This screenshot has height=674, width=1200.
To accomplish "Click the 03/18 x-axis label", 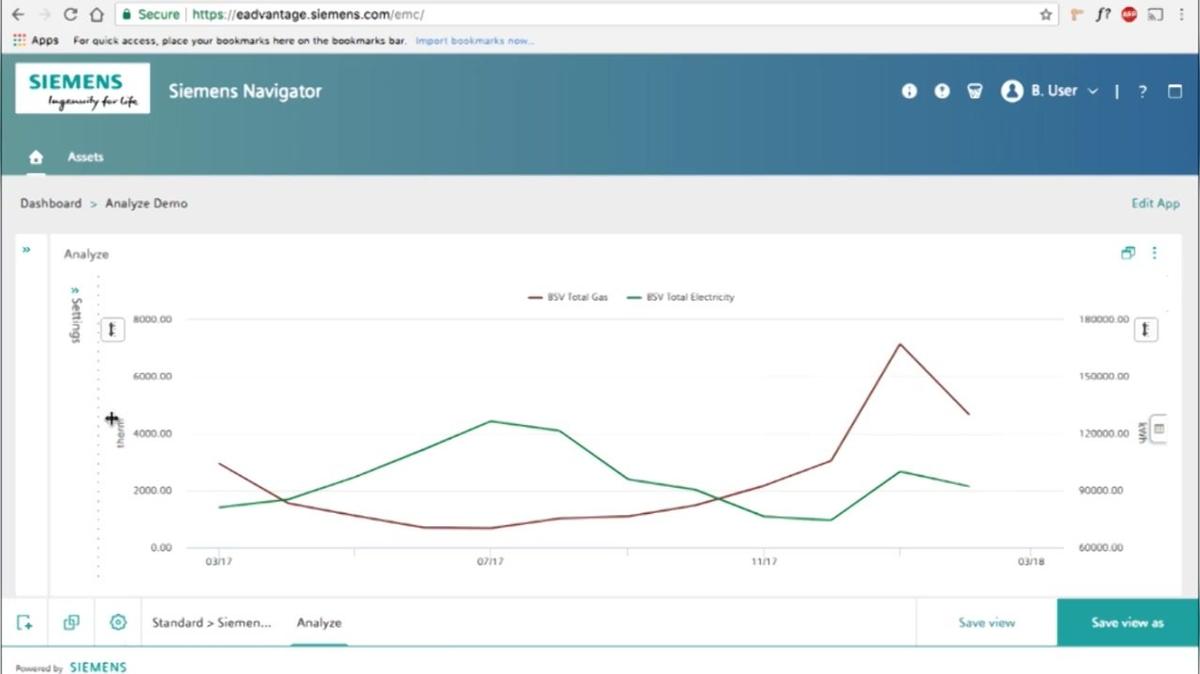I will [x=1030, y=562].
